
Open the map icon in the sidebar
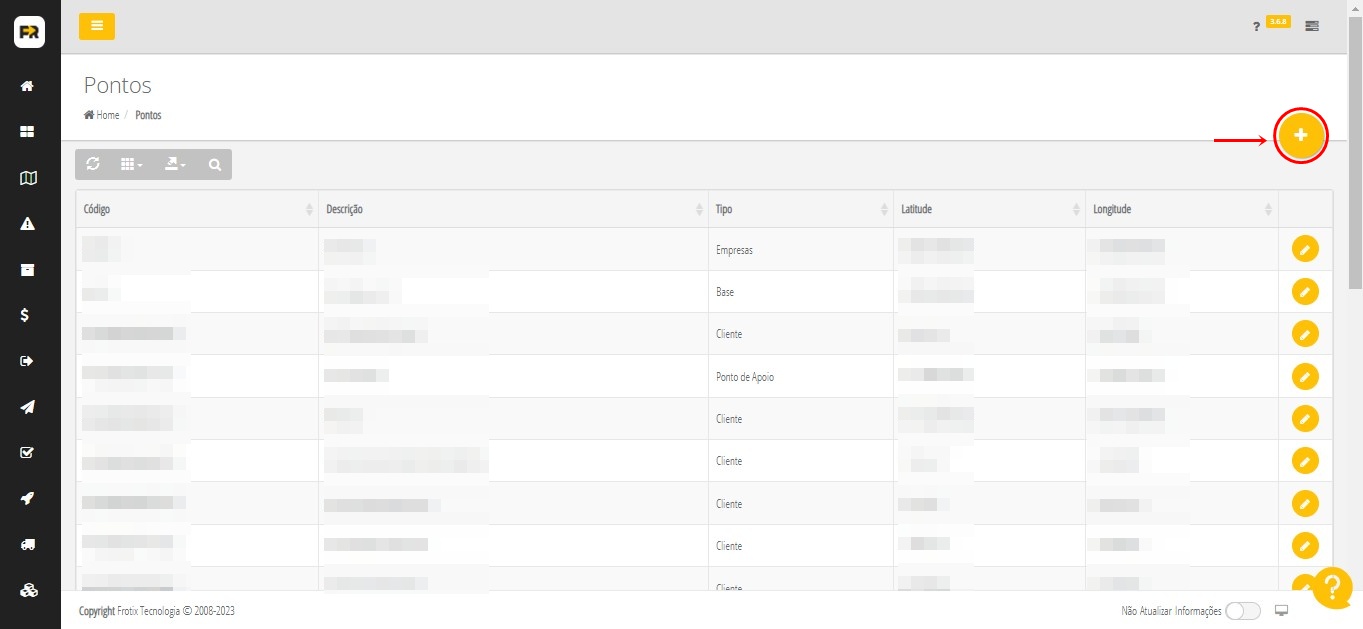(28, 178)
